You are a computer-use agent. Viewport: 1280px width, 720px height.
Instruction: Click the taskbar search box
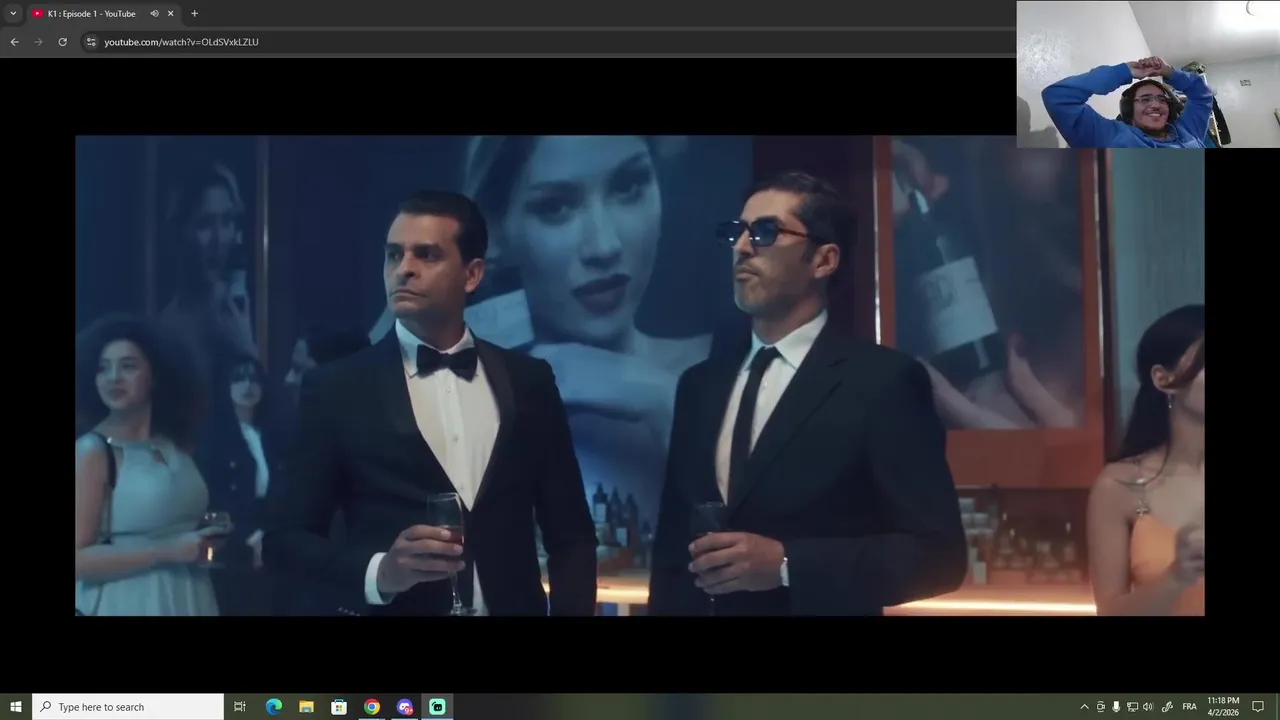click(128, 707)
